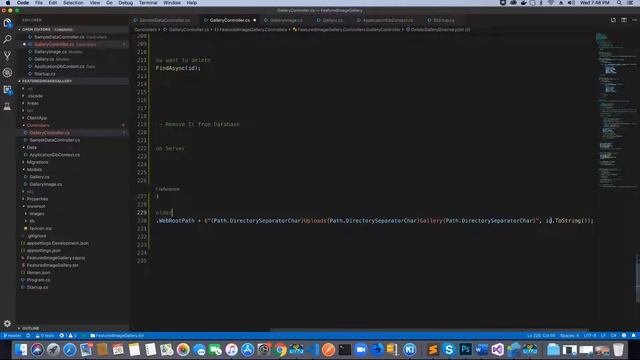Open SampleDataController.cs in Controllers folder

pos(55,140)
